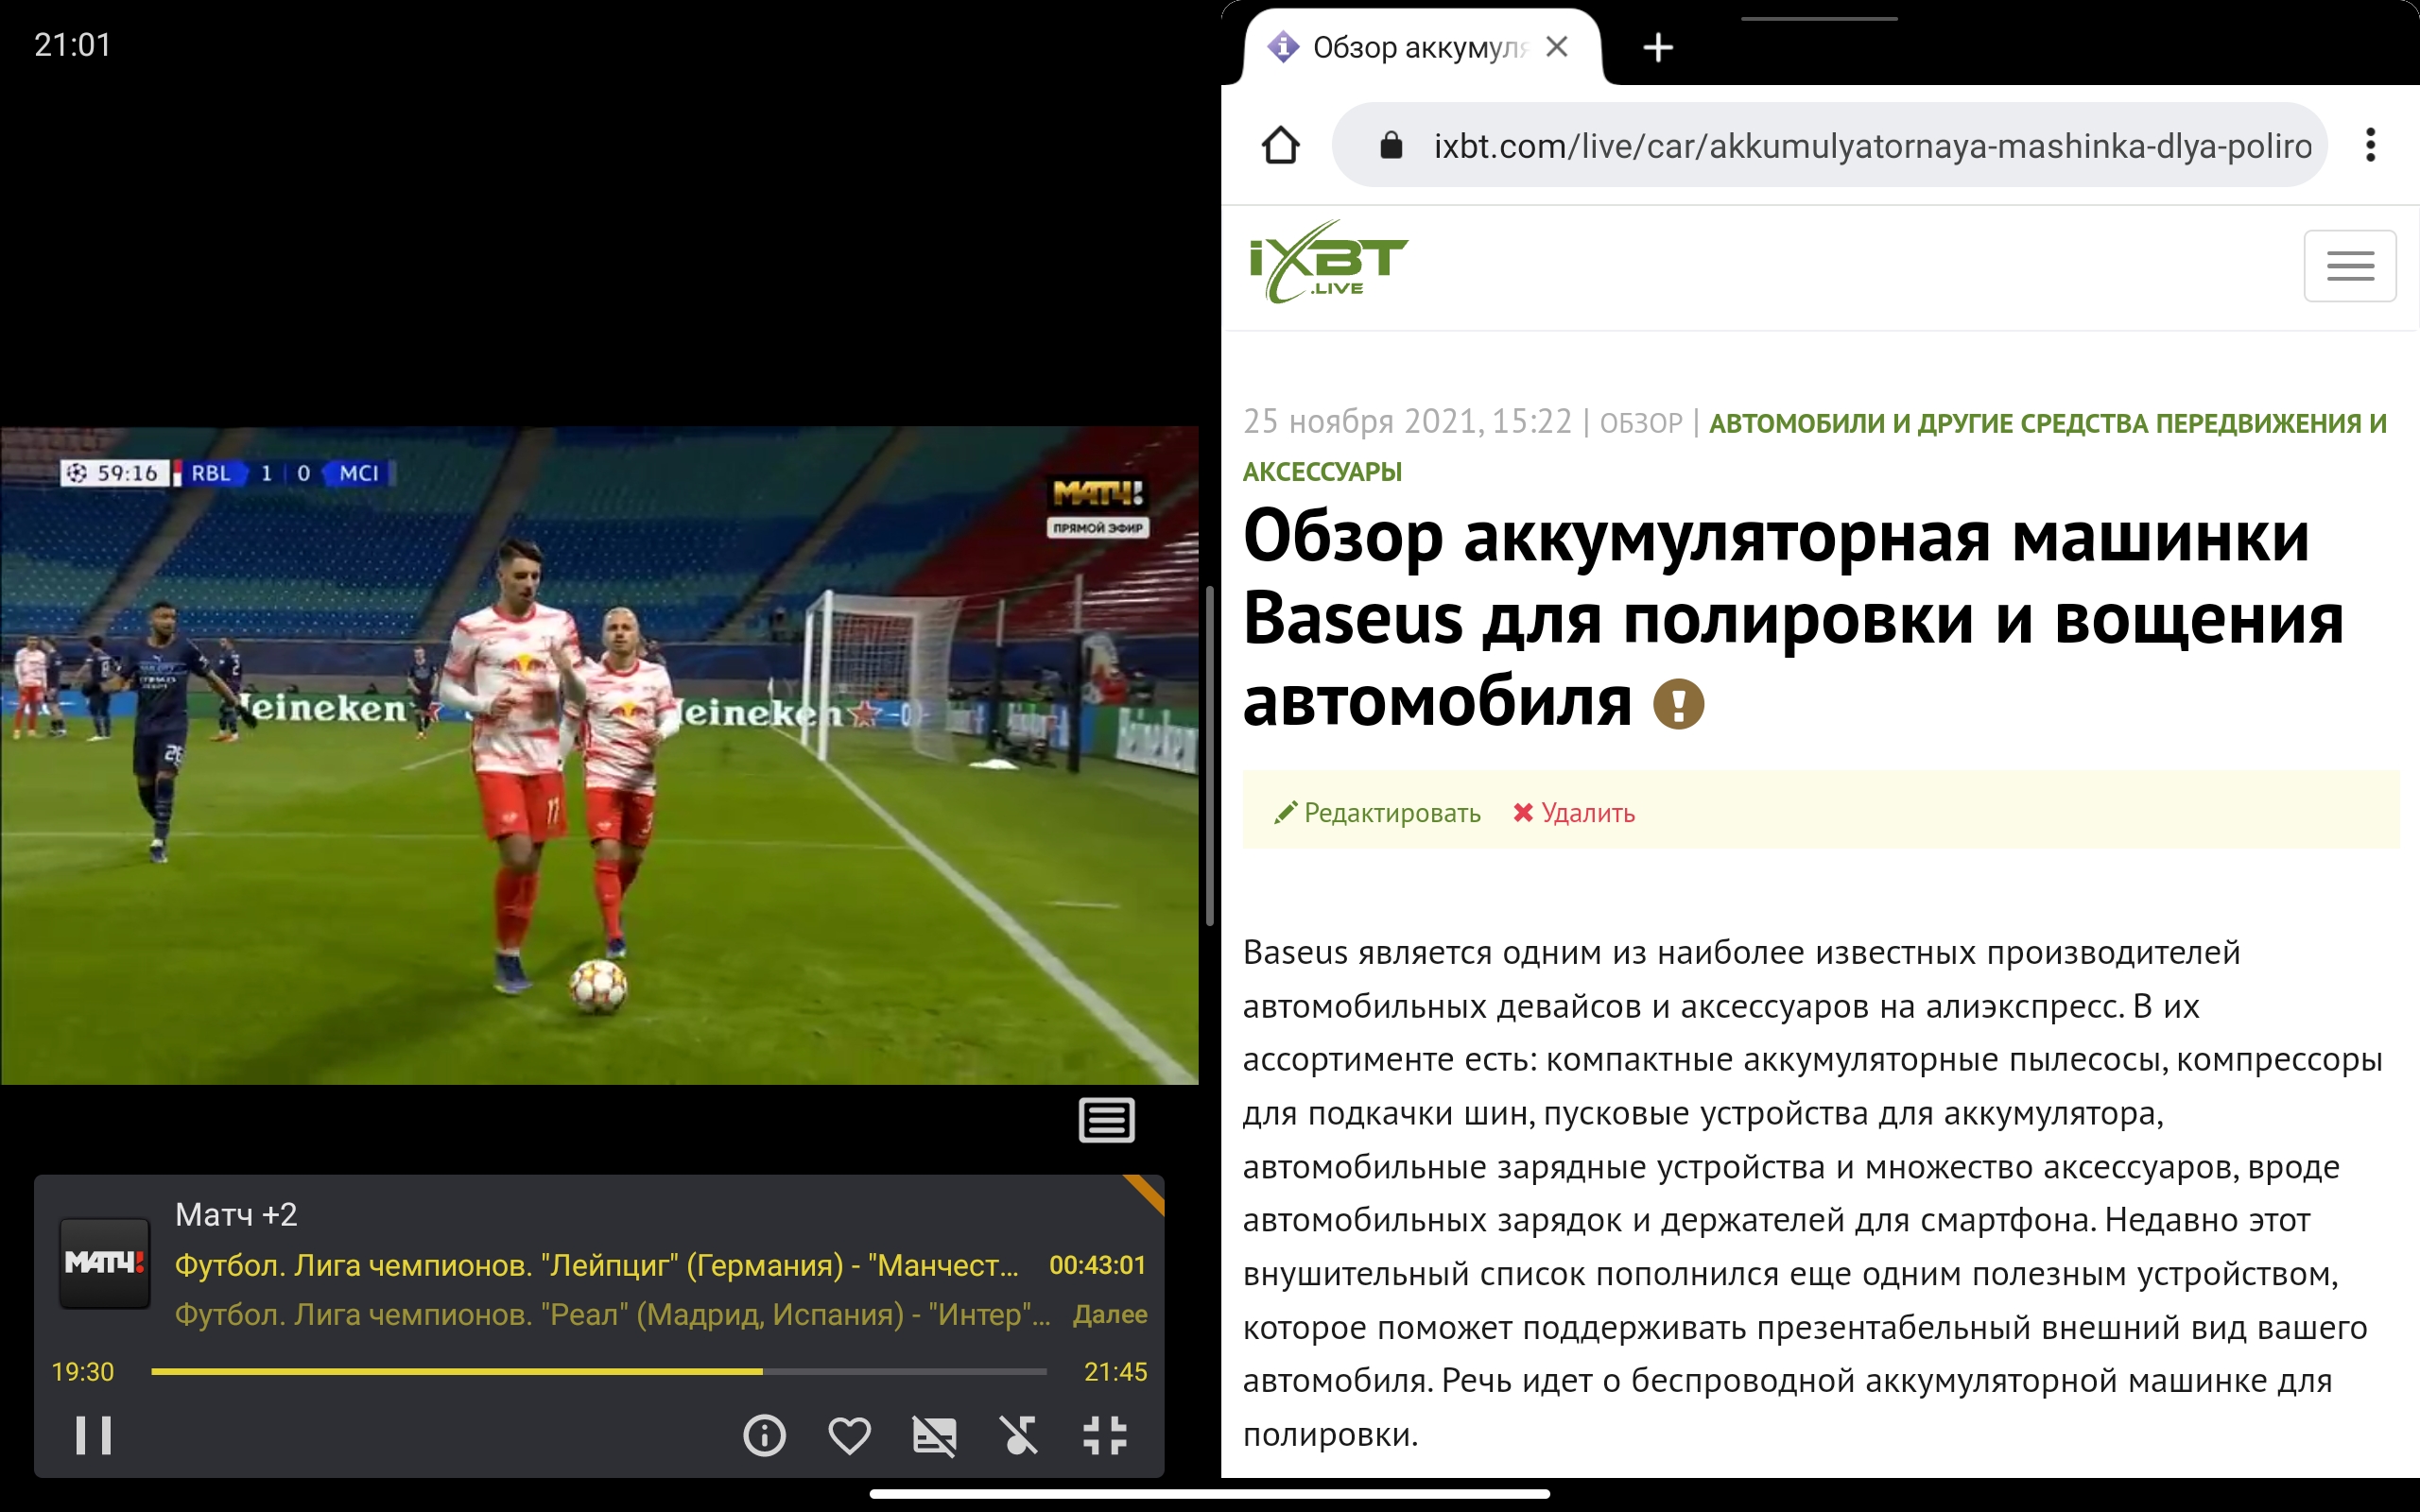The image size is (2420, 1512).
Task: Open a new browser tab with the plus icon
Action: coord(1658,47)
